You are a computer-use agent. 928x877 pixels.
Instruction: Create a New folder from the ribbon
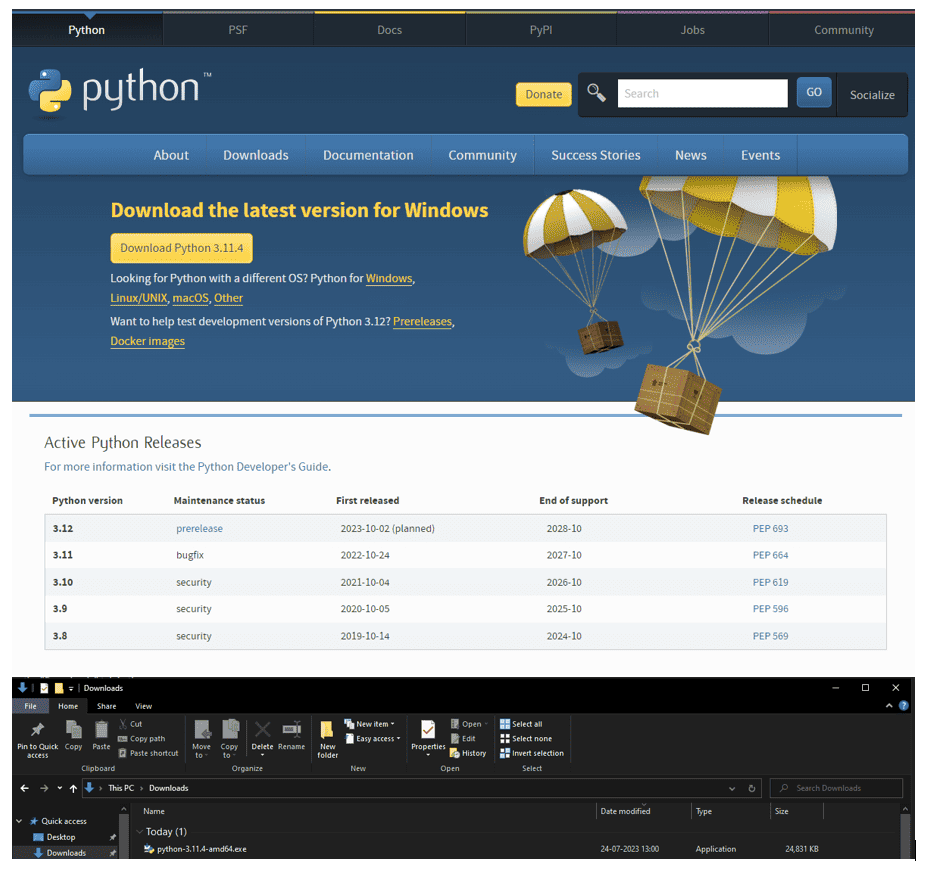click(327, 739)
